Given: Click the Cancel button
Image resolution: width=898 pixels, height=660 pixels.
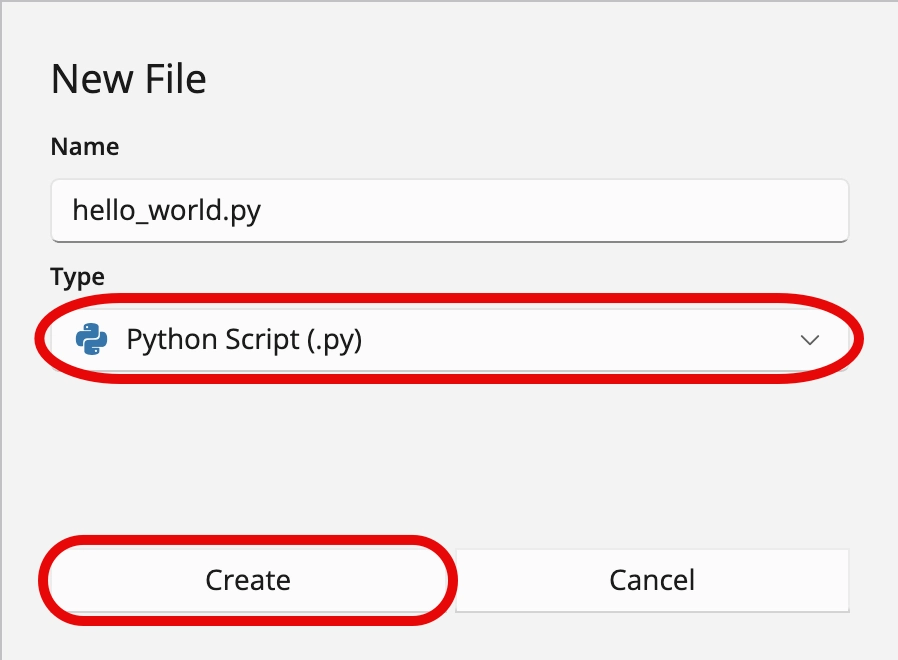Looking at the screenshot, I should (x=652, y=580).
